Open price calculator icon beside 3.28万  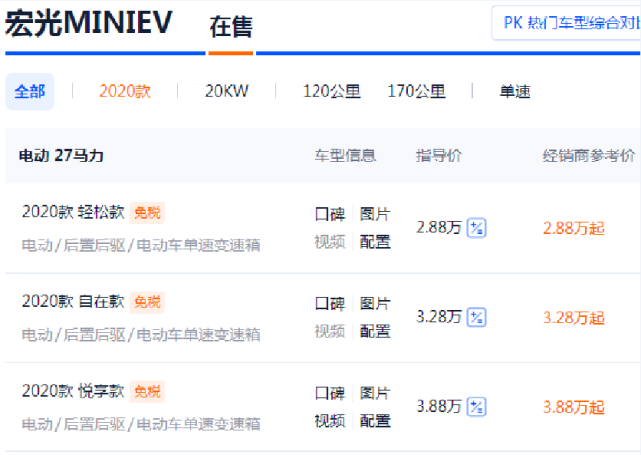[476, 317]
